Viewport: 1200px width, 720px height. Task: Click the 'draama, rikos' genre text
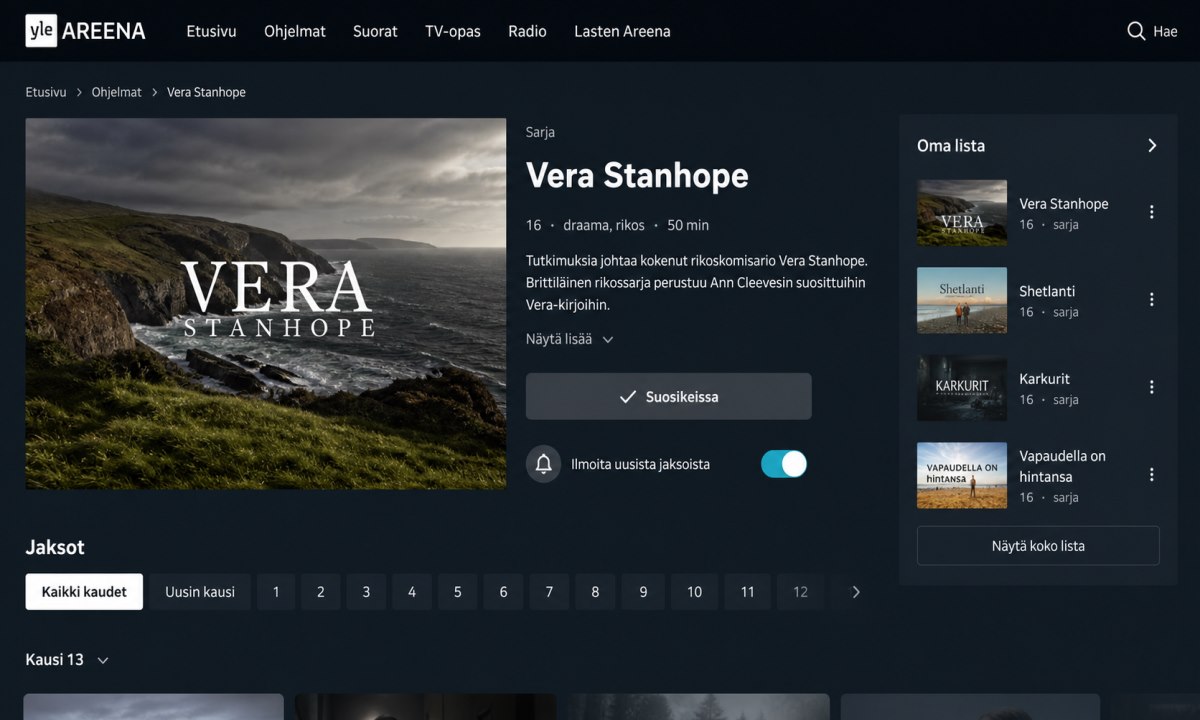(x=604, y=225)
